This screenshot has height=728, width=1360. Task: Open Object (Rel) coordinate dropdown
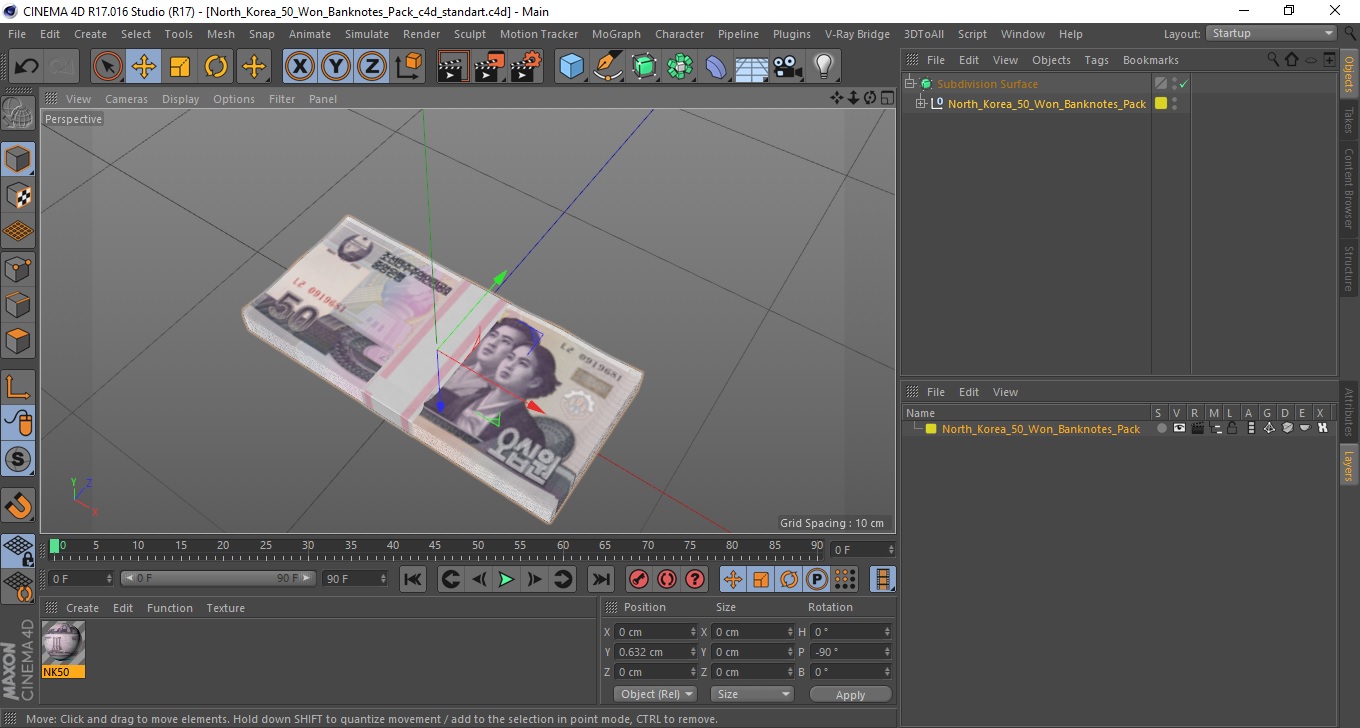[655, 694]
